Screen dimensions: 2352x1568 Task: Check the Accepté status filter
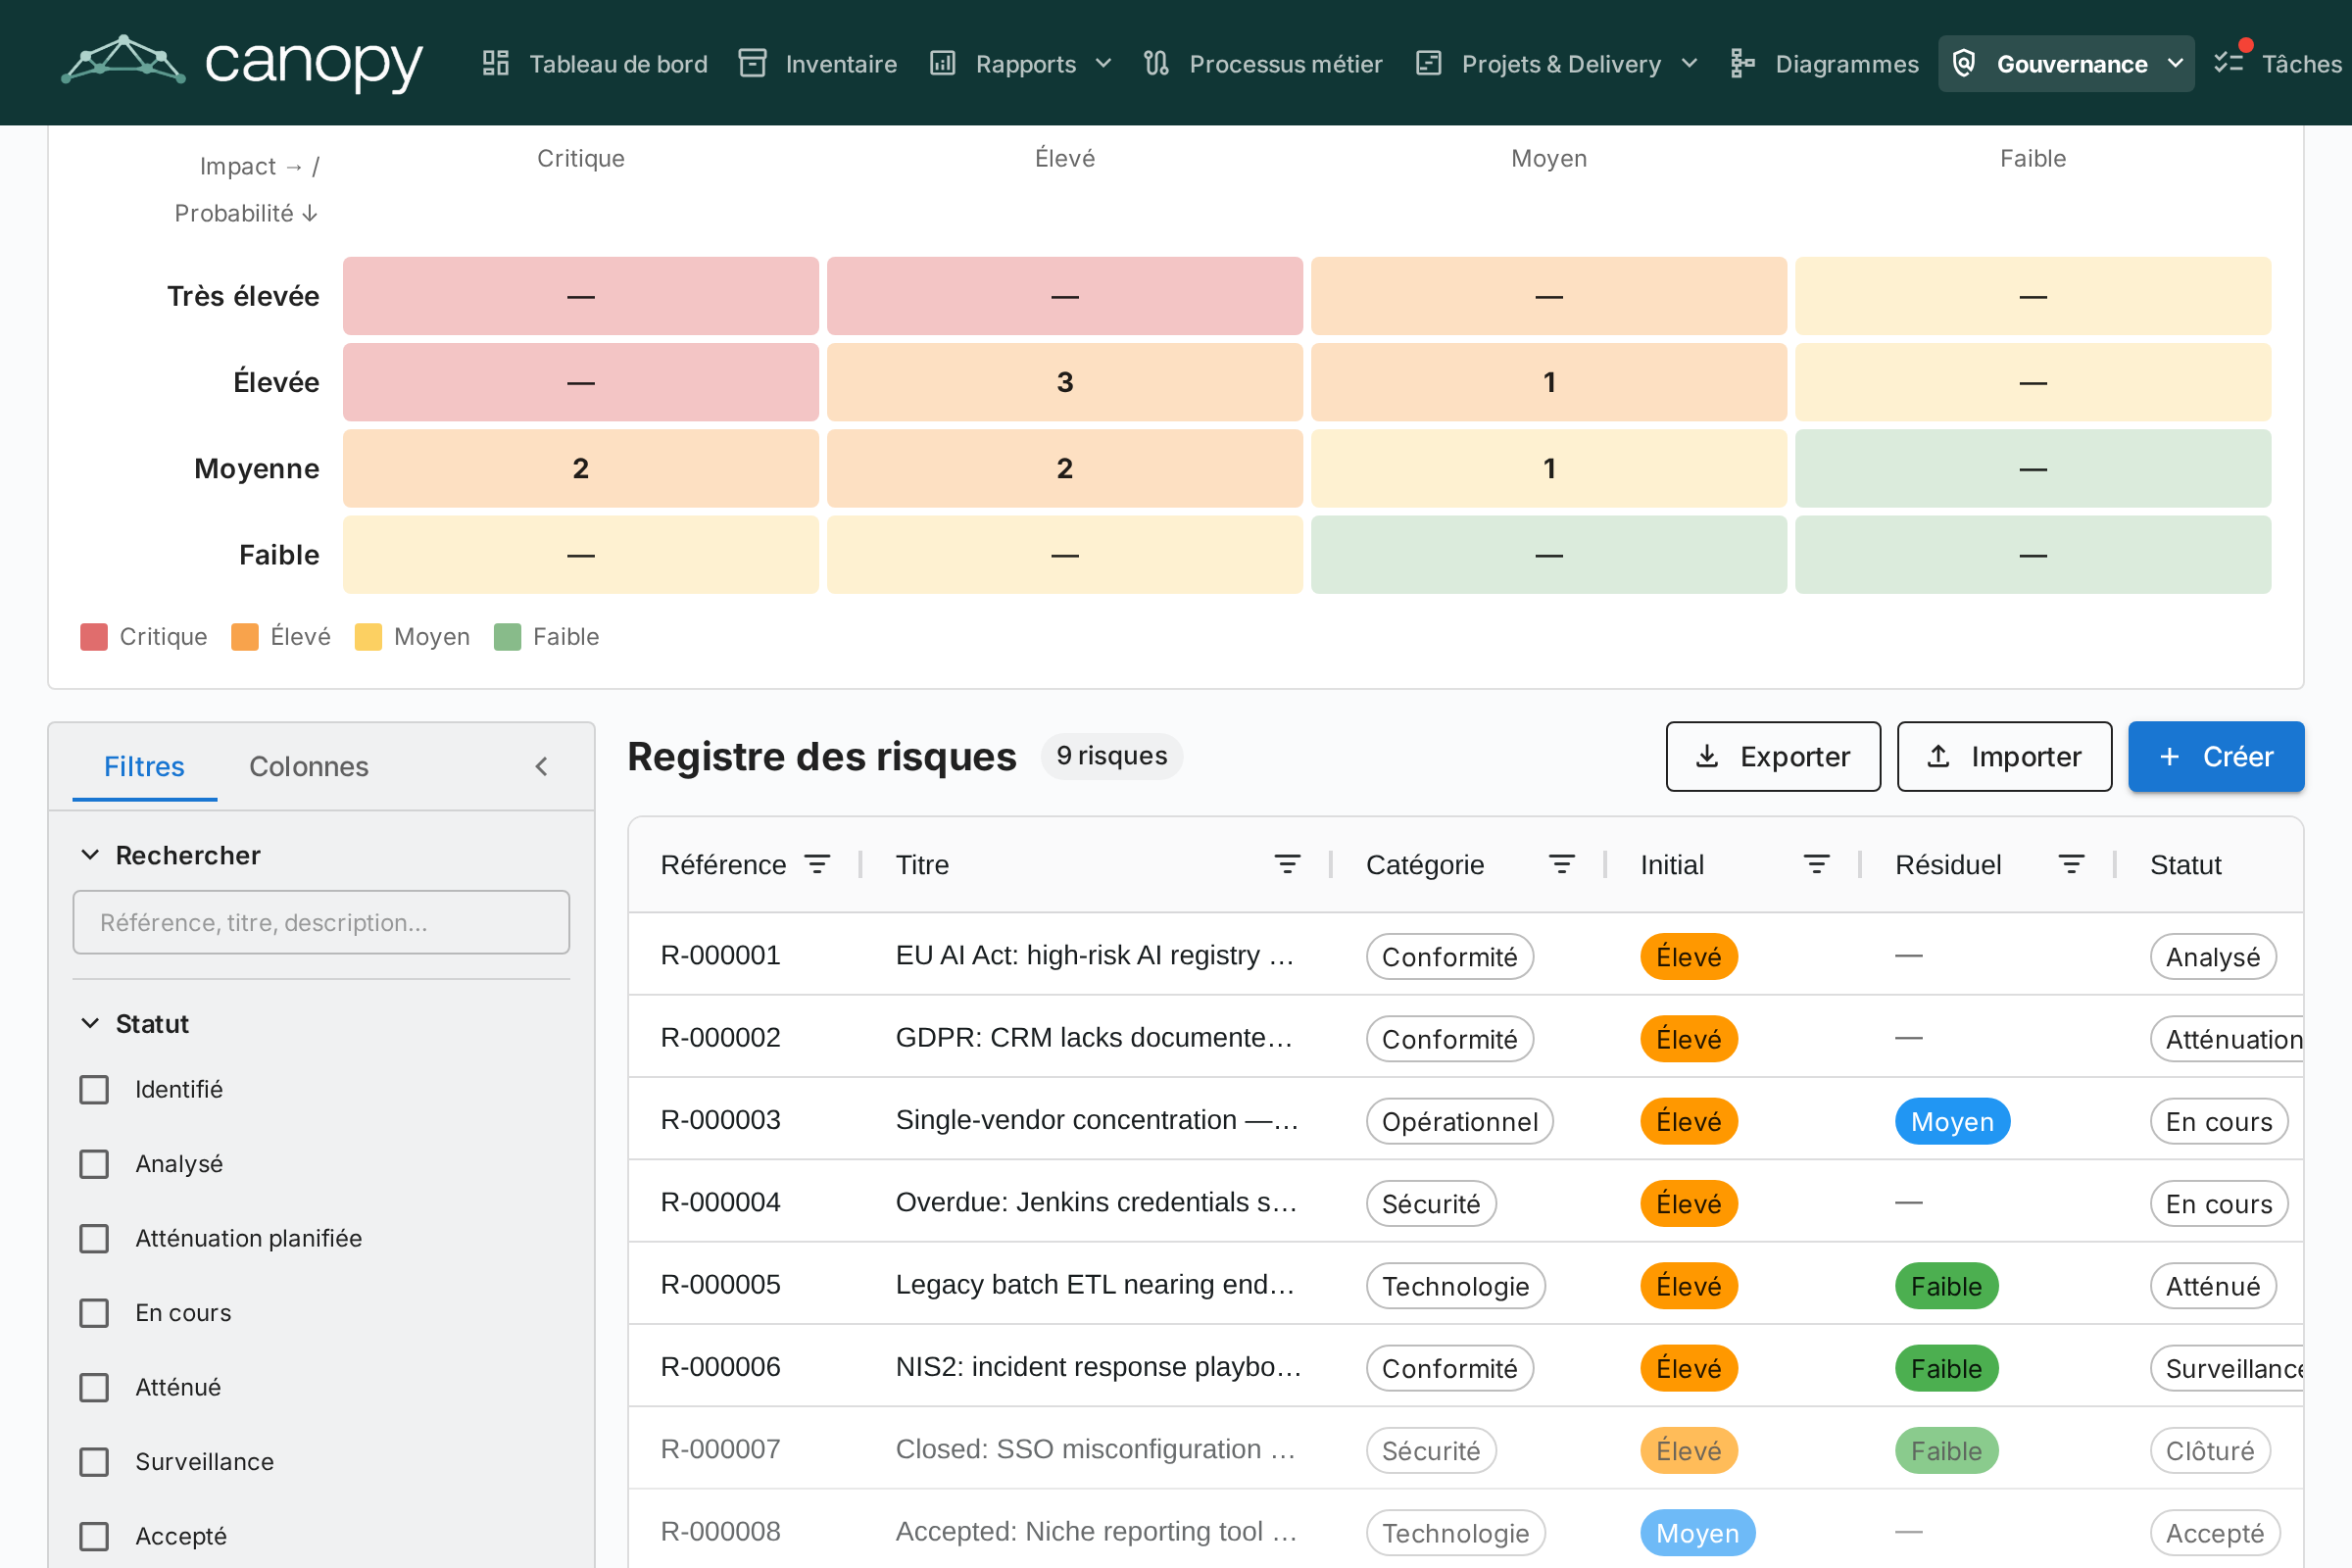94,1537
